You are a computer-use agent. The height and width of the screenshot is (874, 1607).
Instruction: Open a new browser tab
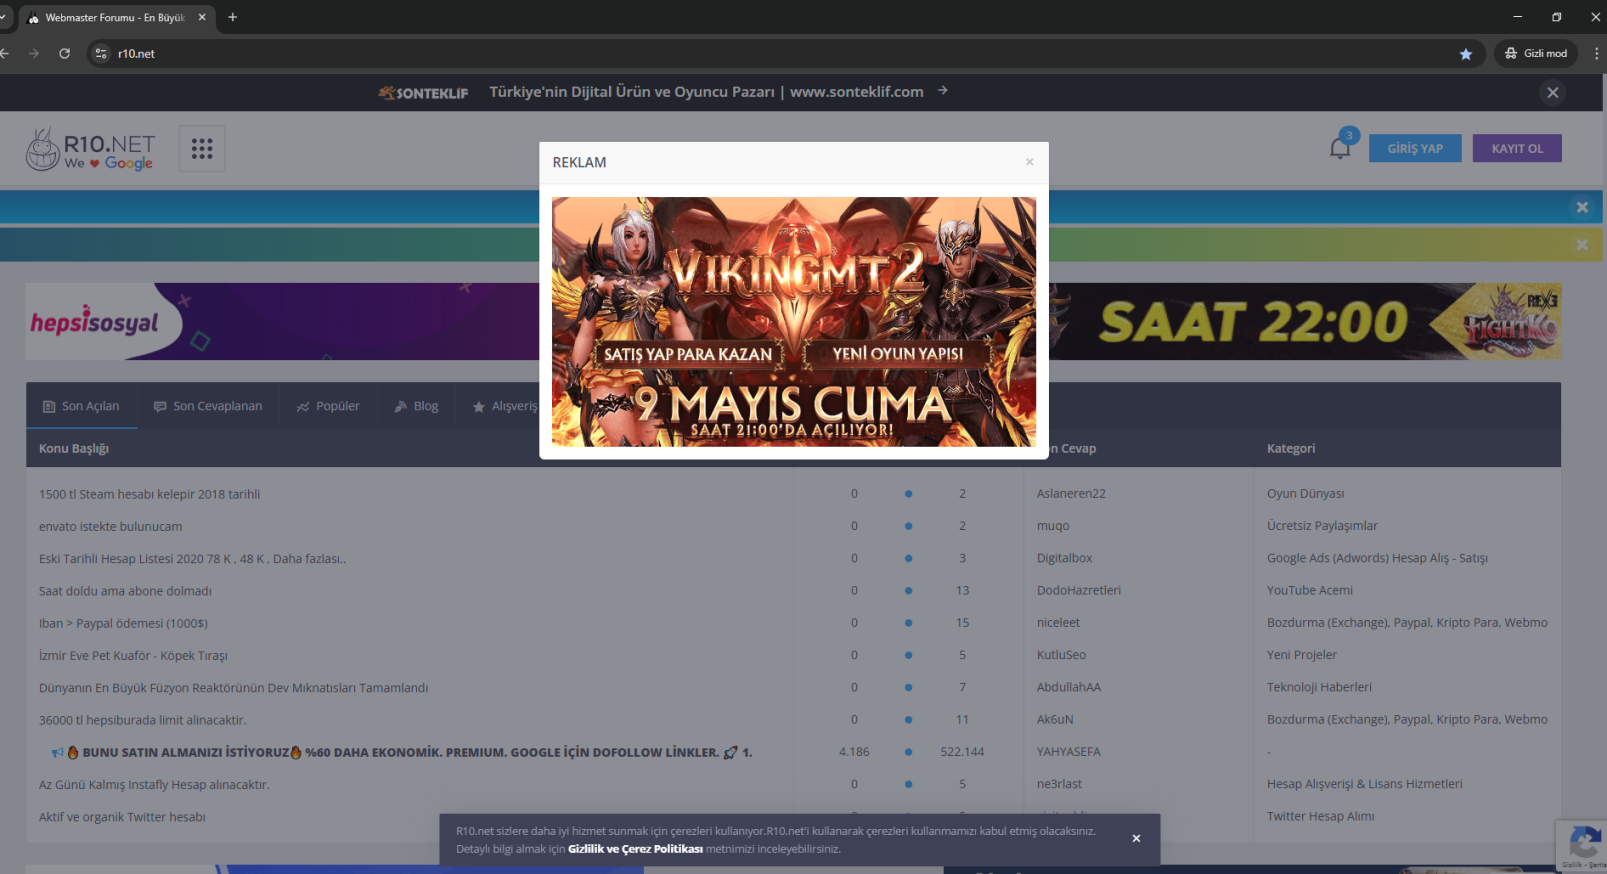pyautogui.click(x=232, y=17)
